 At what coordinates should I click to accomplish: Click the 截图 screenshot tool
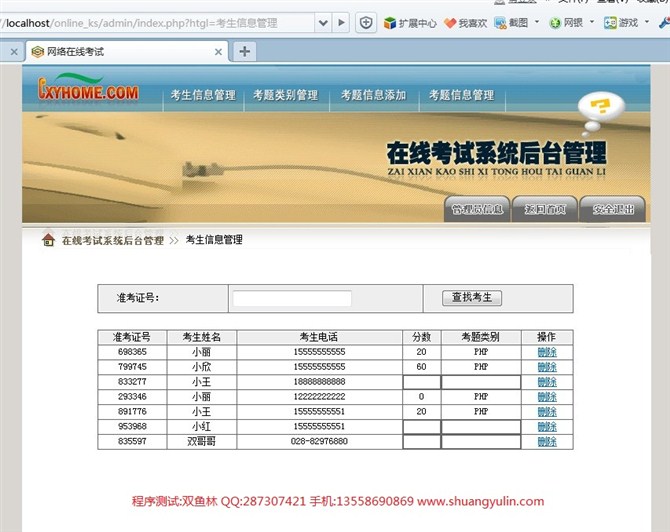(511, 23)
